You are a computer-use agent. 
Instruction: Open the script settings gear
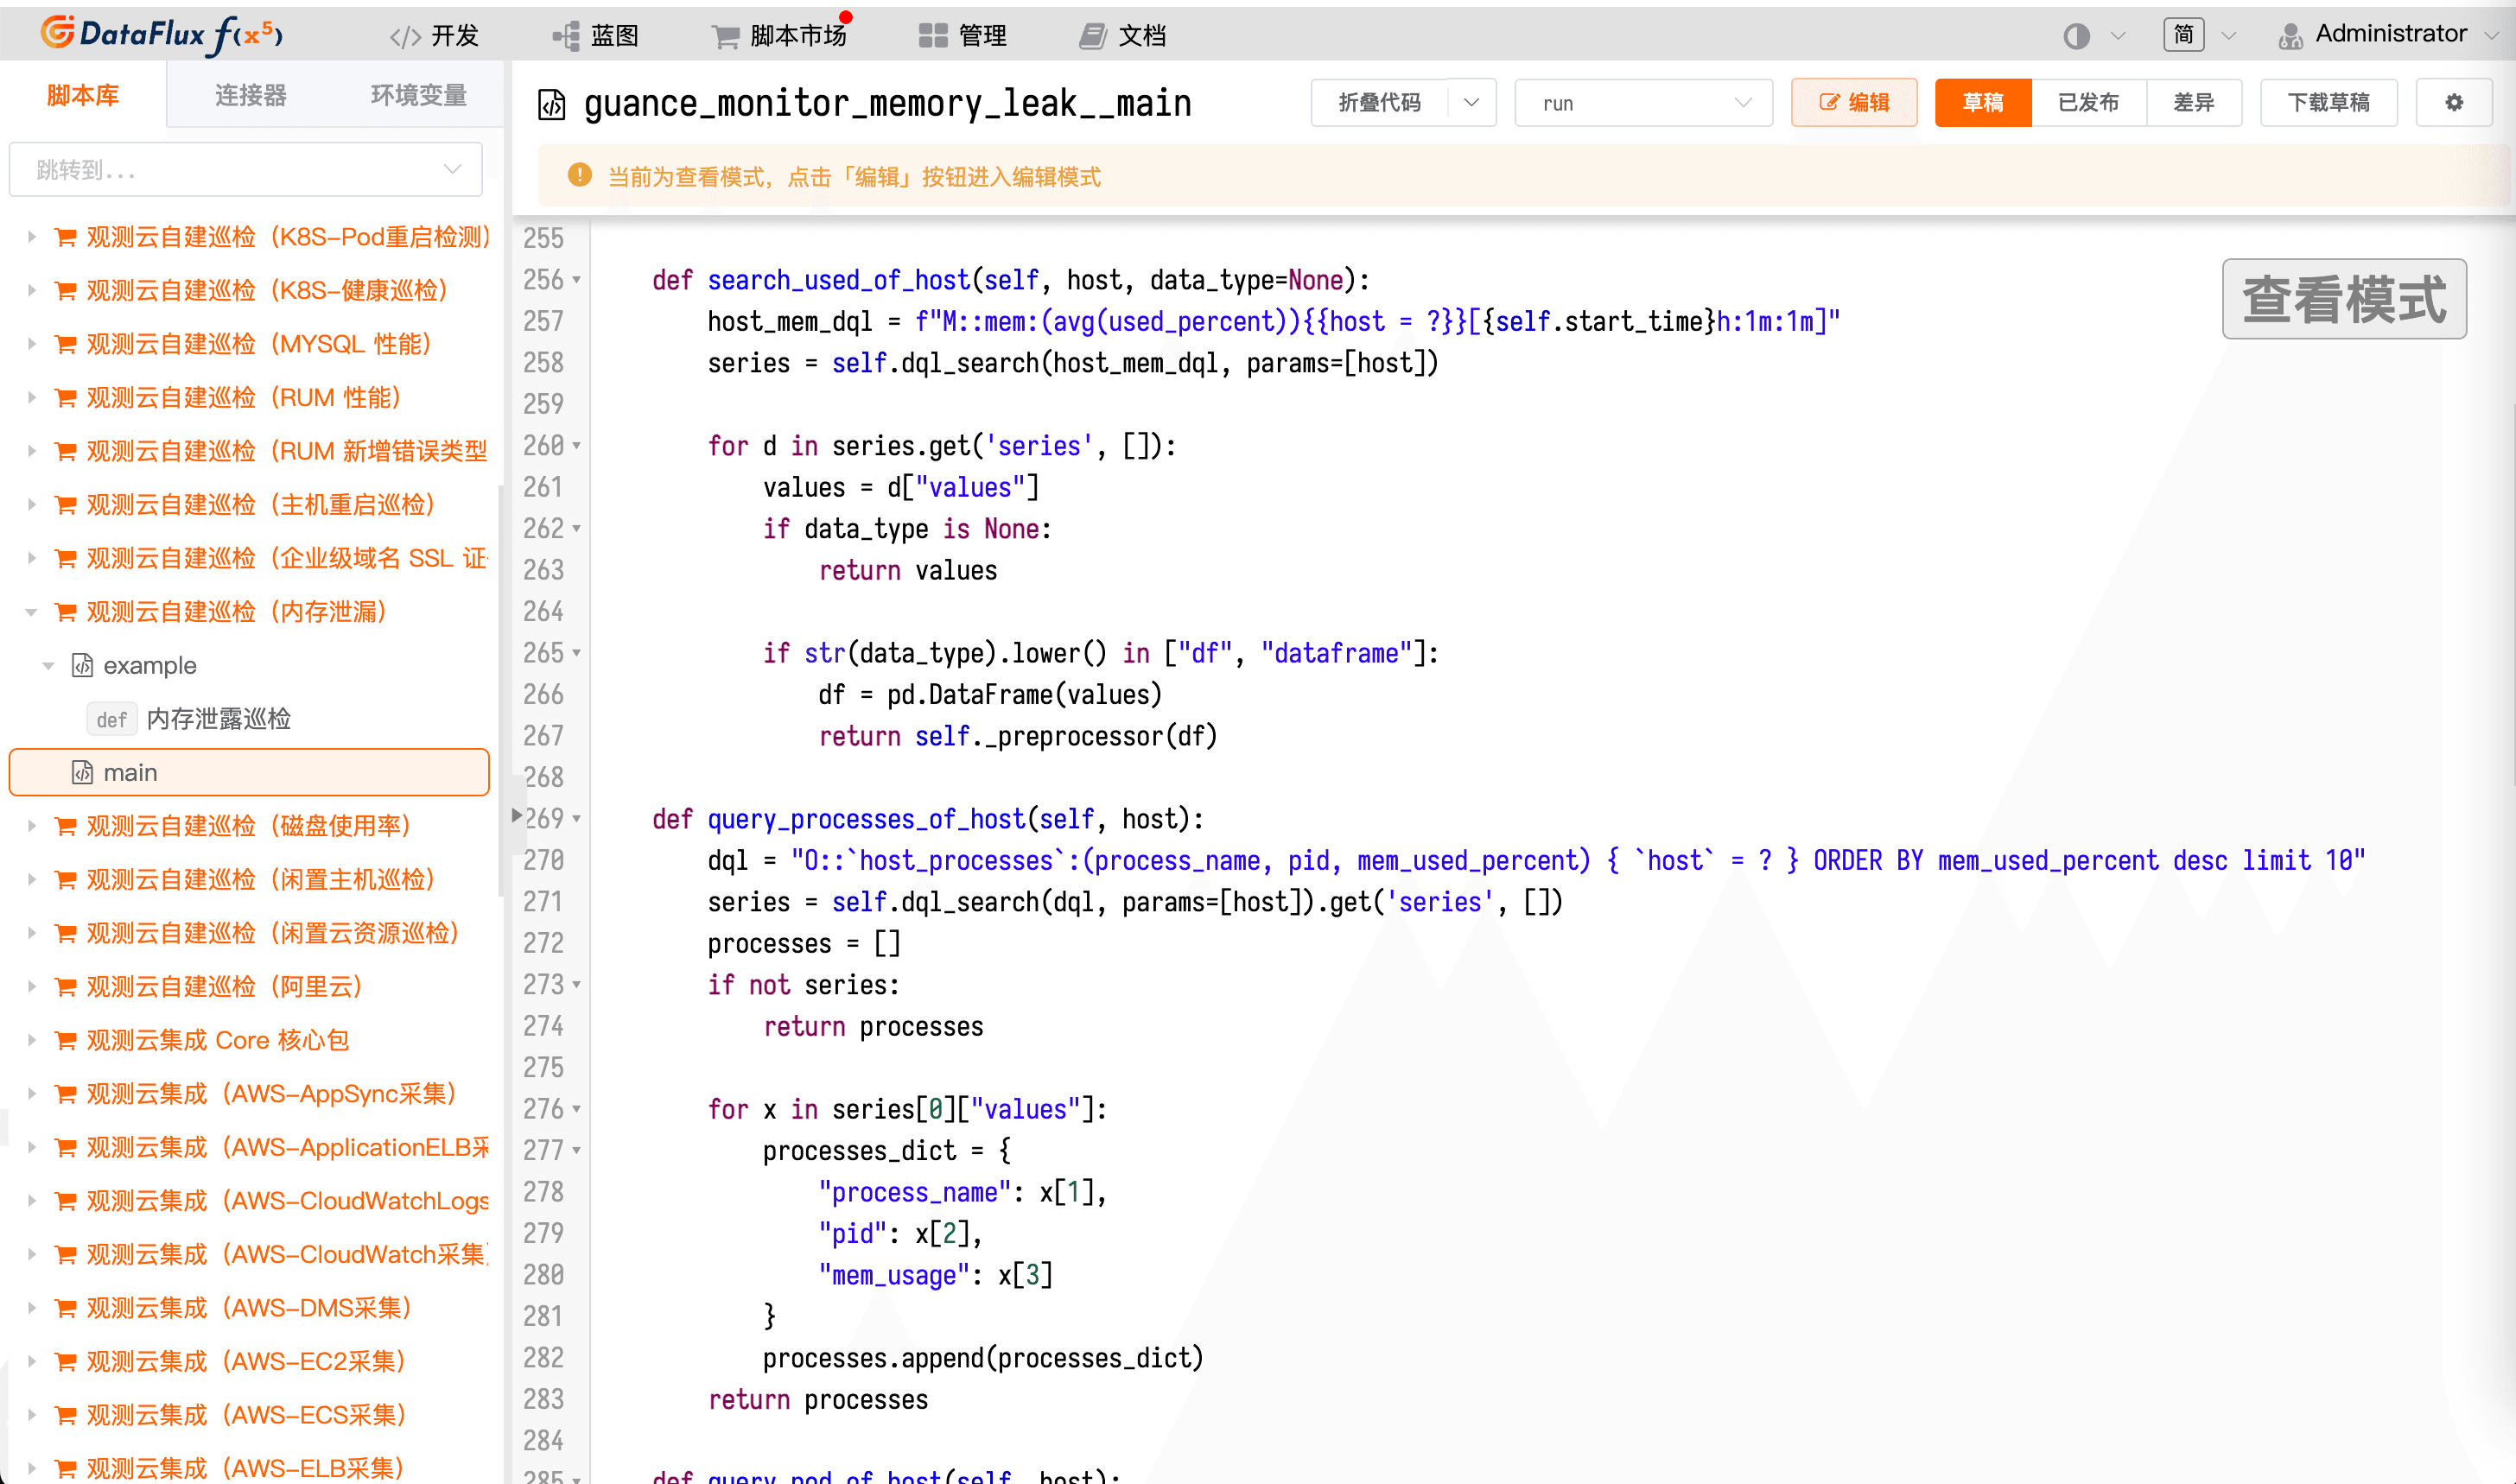click(2454, 103)
